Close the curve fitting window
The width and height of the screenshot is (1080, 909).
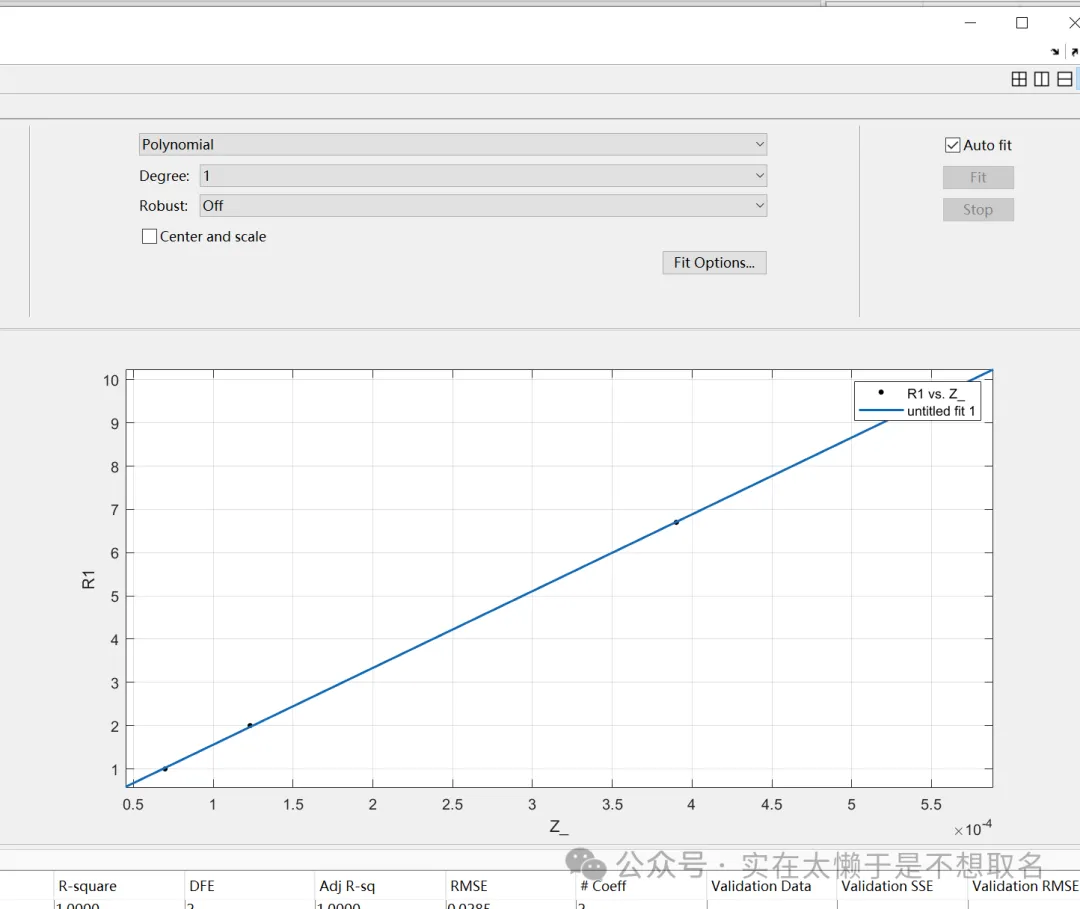(1073, 22)
